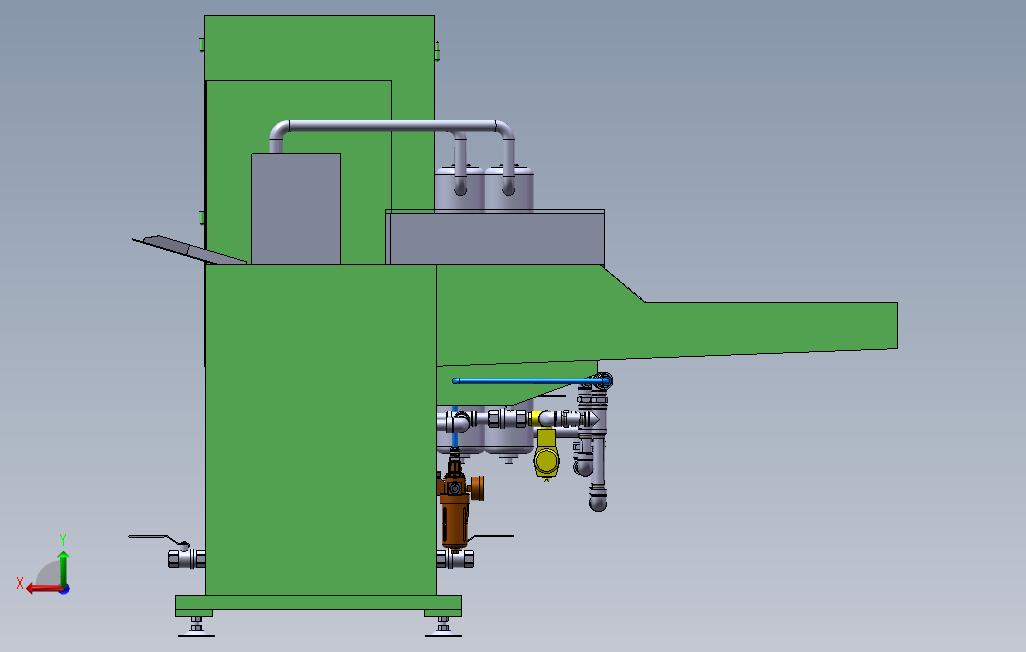Viewport: 1026px width, 652px height.
Task: Select the yellow valve under the piping
Action: point(546,454)
